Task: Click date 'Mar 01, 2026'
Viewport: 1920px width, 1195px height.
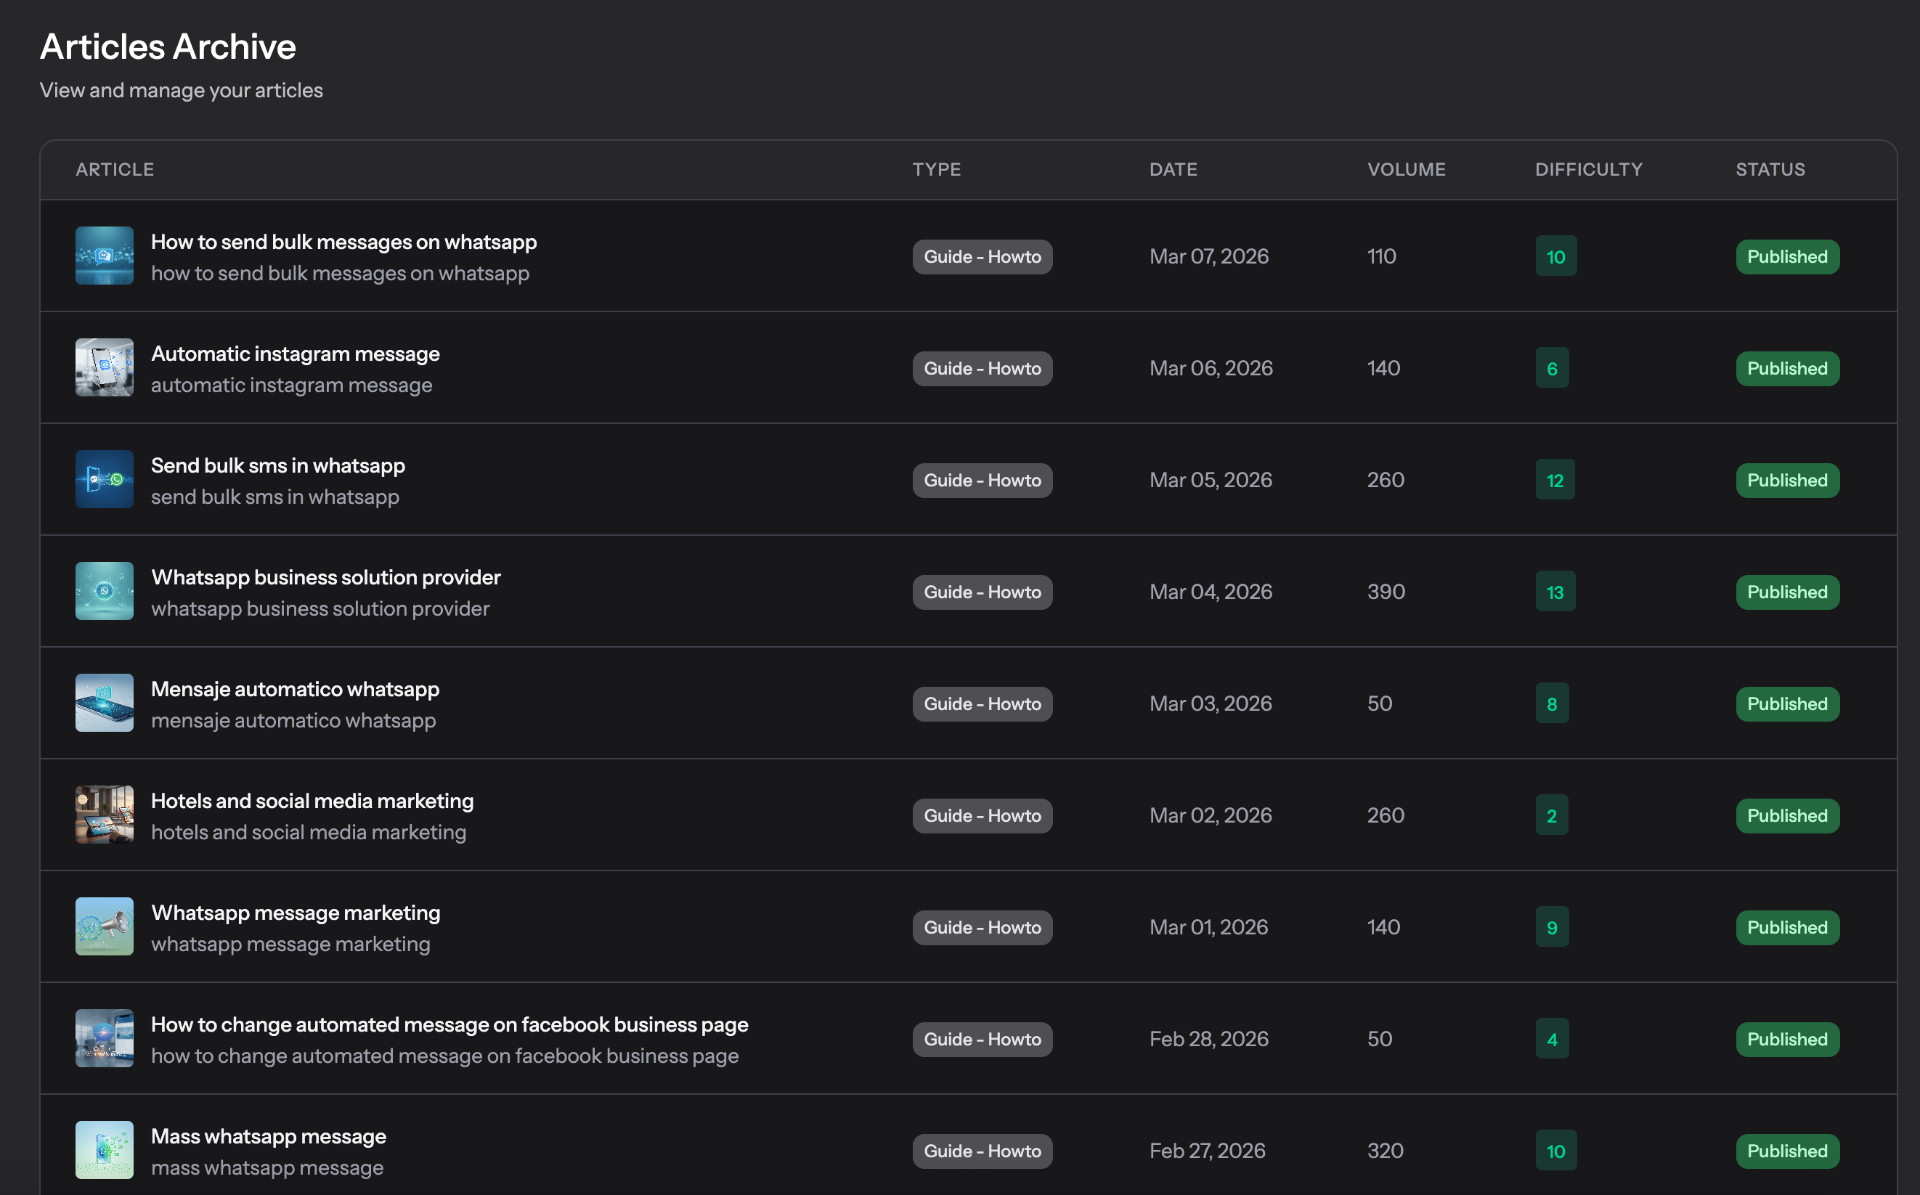Action: (1208, 928)
